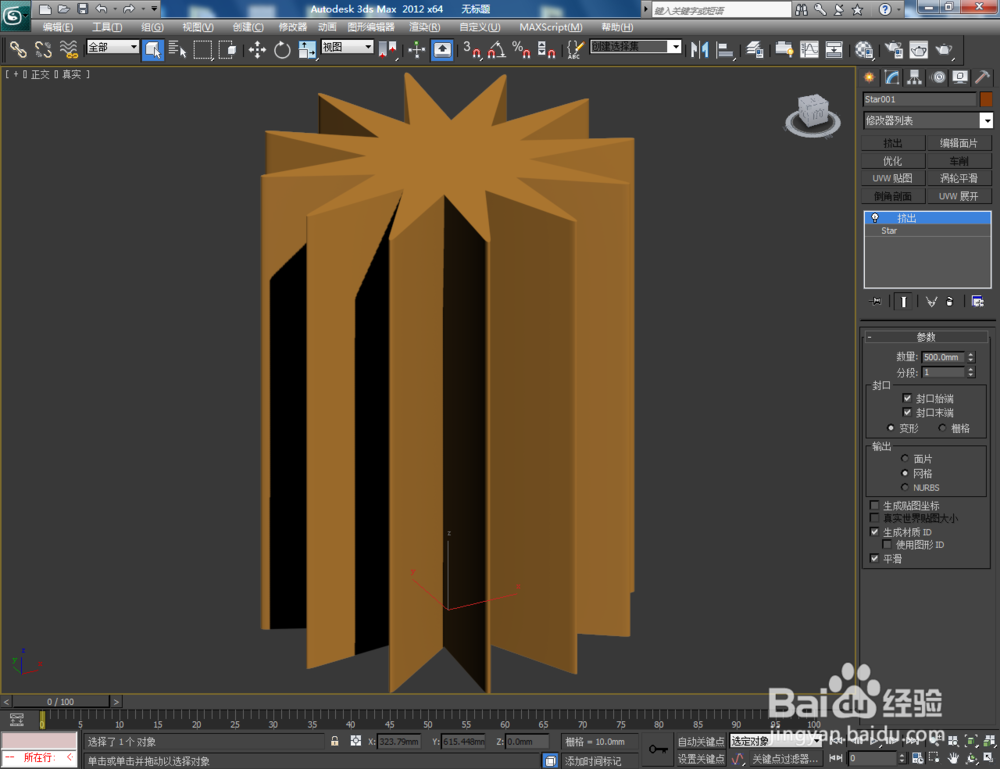
Task: Click the Set Key button
Action: (701, 759)
